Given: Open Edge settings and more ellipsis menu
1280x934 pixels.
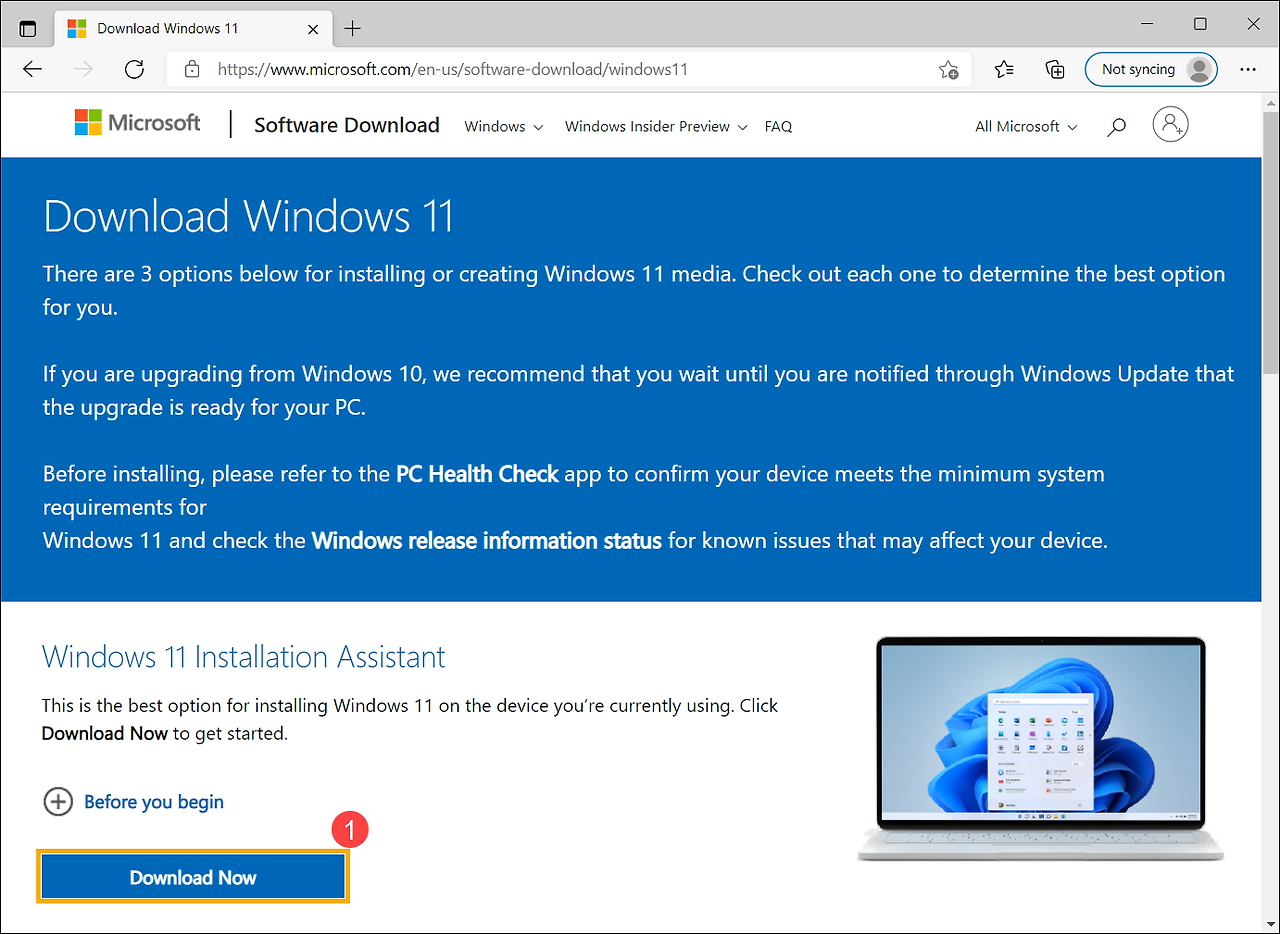Looking at the screenshot, I should click(1247, 70).
